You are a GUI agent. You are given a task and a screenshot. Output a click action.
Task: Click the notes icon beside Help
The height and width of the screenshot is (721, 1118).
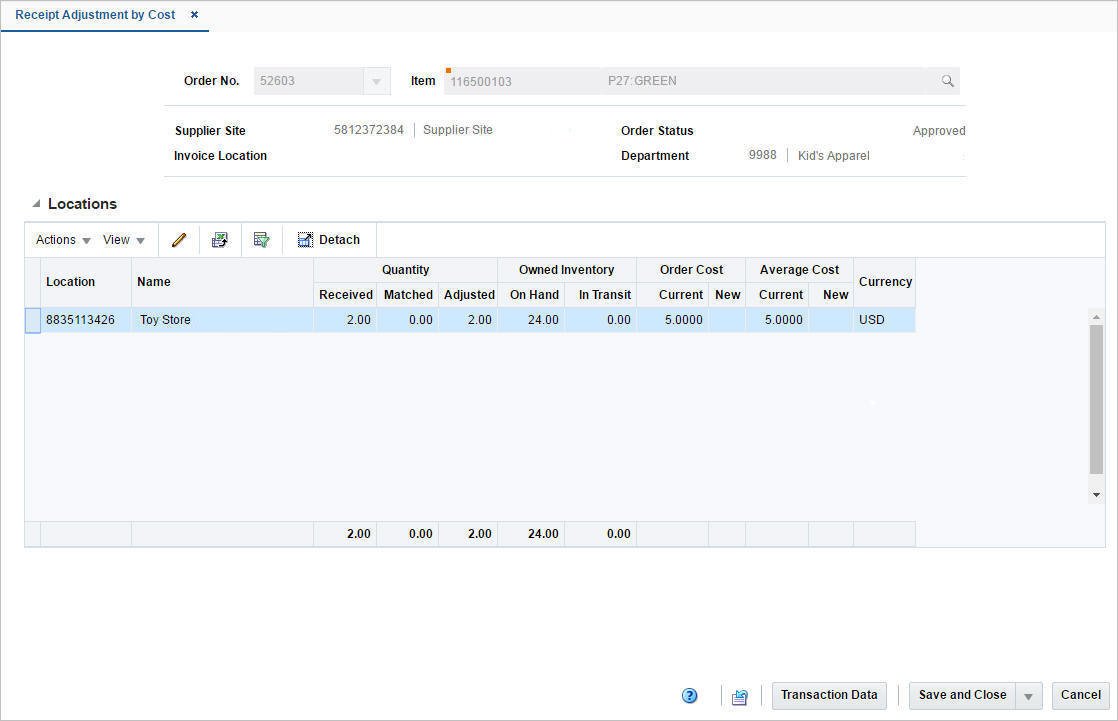pos(739,695)
